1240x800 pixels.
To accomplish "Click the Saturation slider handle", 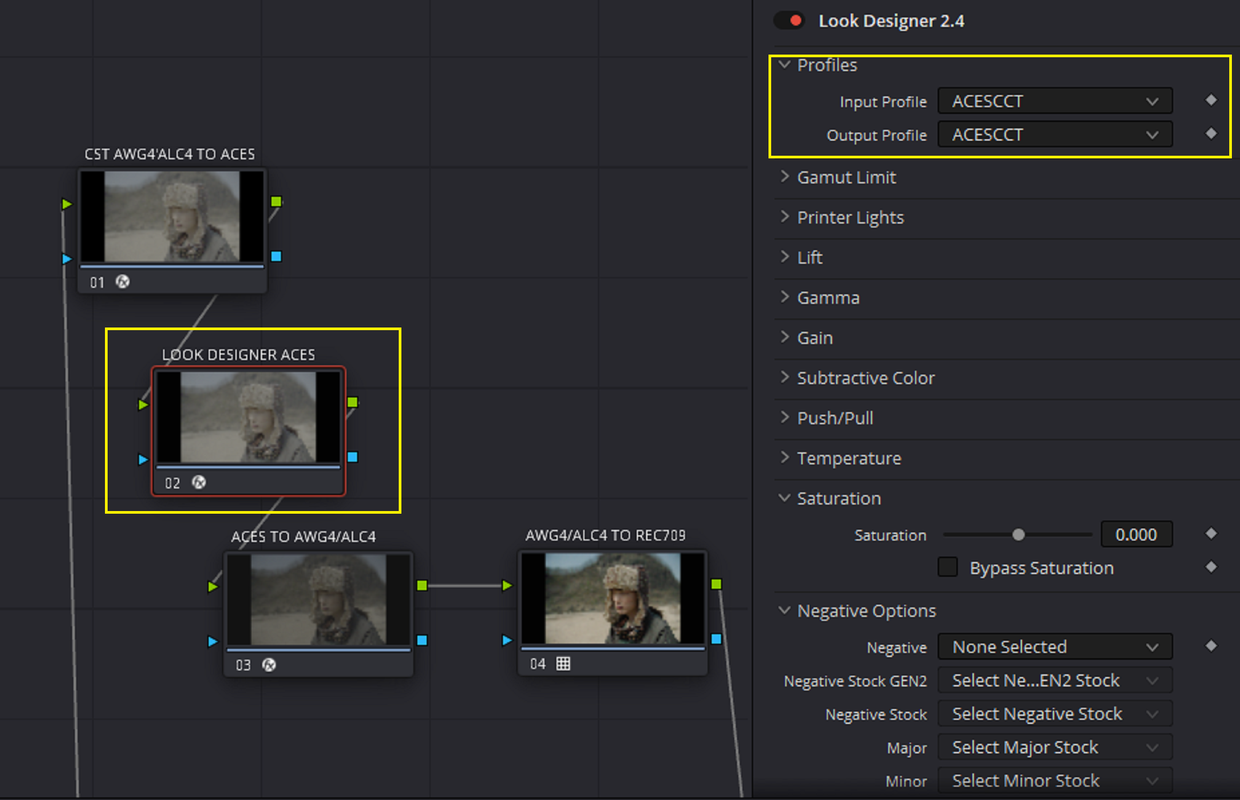I will tap(1018, 535).
